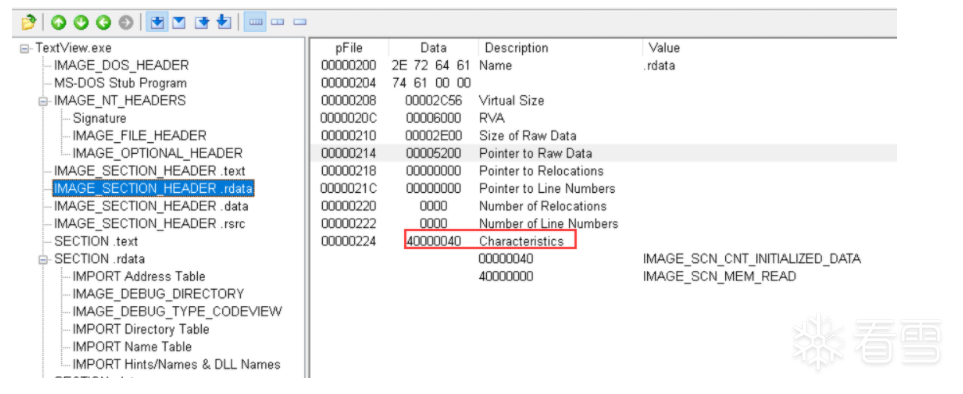963x394 pixels.
Task: Click the open file folder icon
Action: [28, 23]
